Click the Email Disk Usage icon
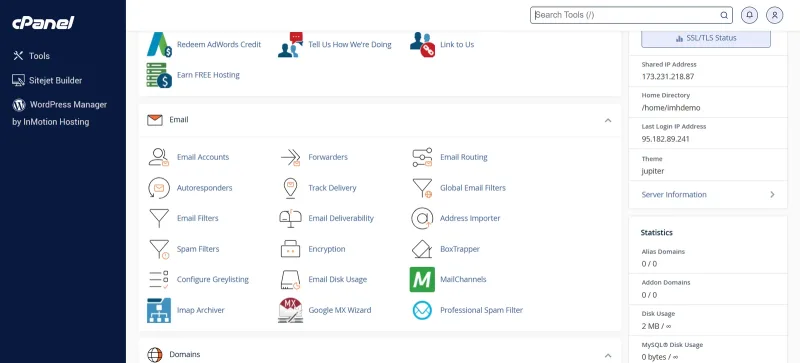 [x=290, y=280]
